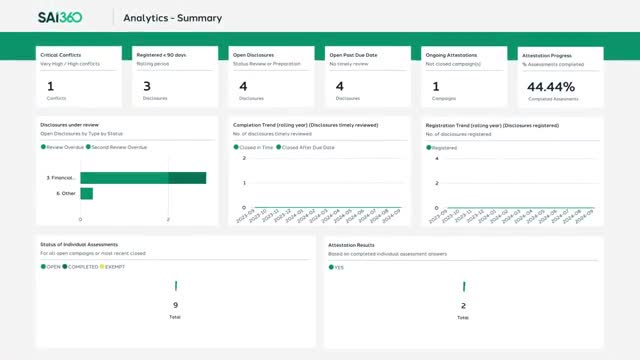Toggle the Registered legend entry
The width and height of the screenshot is (640, 360).
(442, 148)
